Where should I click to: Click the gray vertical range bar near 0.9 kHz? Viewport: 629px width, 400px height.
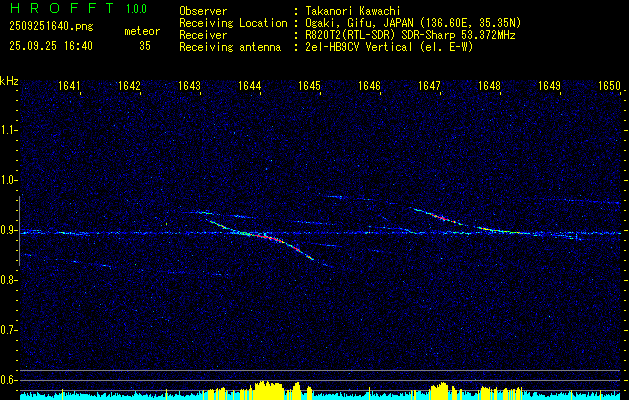tap(20, 231)
